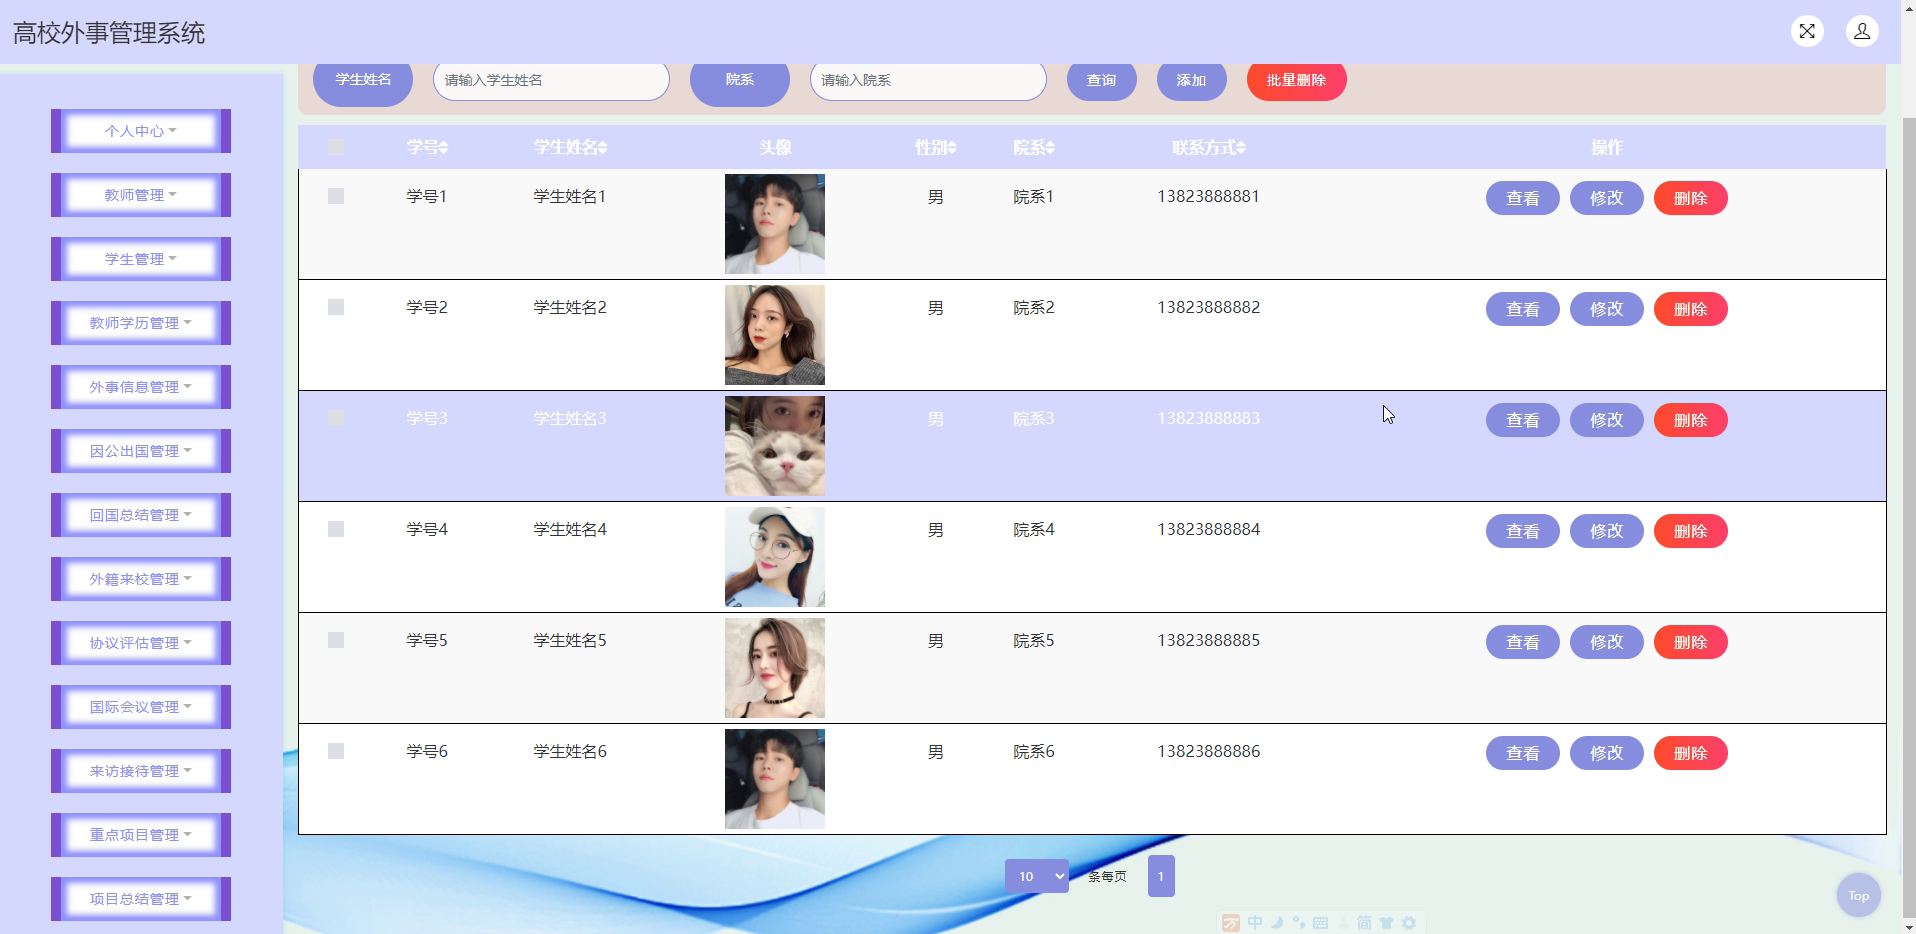
Task: Click the 学生姓名 search label
Action: [363, 80]
